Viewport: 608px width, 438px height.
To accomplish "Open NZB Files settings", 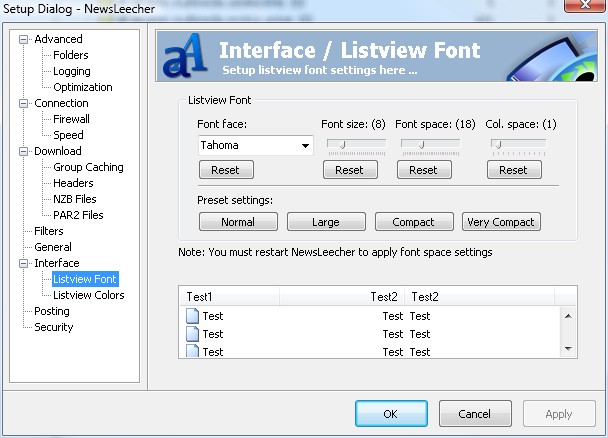I will tap(75, 199).
